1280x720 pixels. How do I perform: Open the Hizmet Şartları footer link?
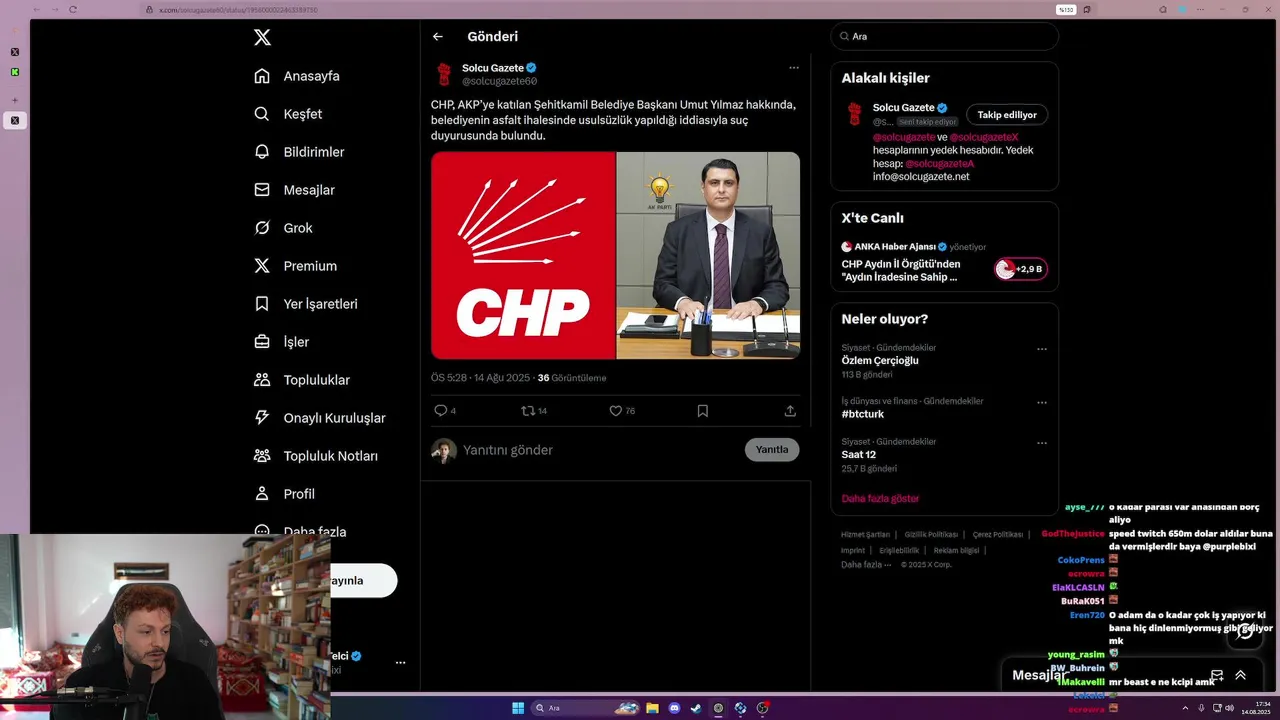pos(865,535)
